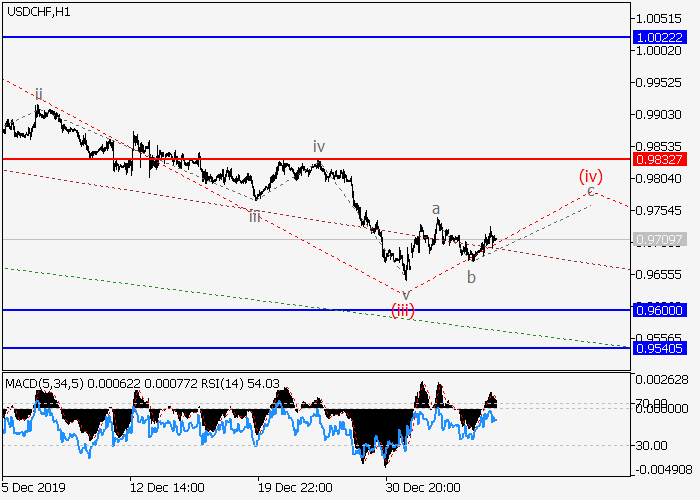Click wave label 'a' near the peak
This screenshot has height=500, width=700.
point(436,209)
